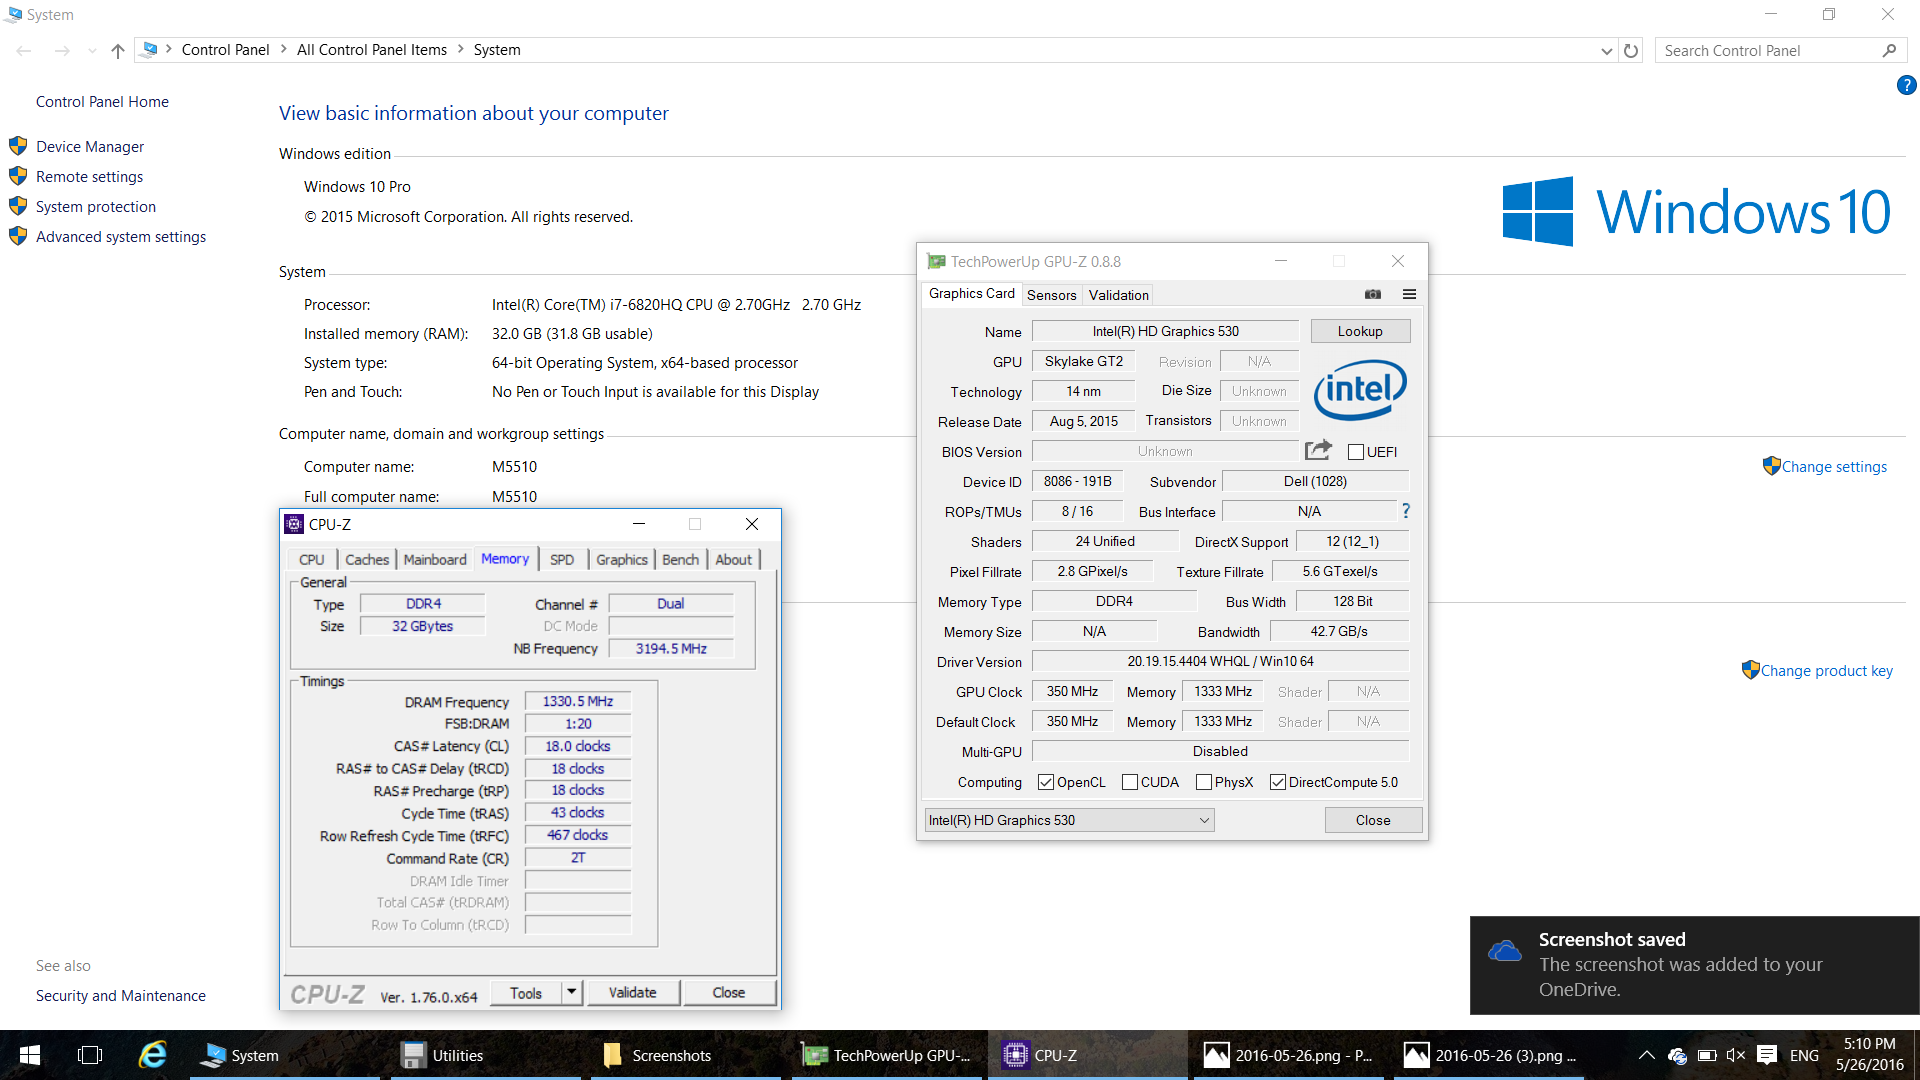Expand the recent locations dropdown arrow

[92, 50]
